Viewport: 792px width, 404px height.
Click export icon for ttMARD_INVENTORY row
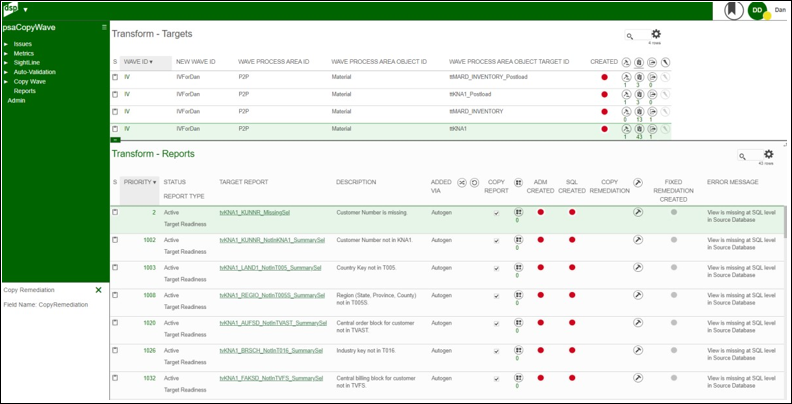pos(652,112)
